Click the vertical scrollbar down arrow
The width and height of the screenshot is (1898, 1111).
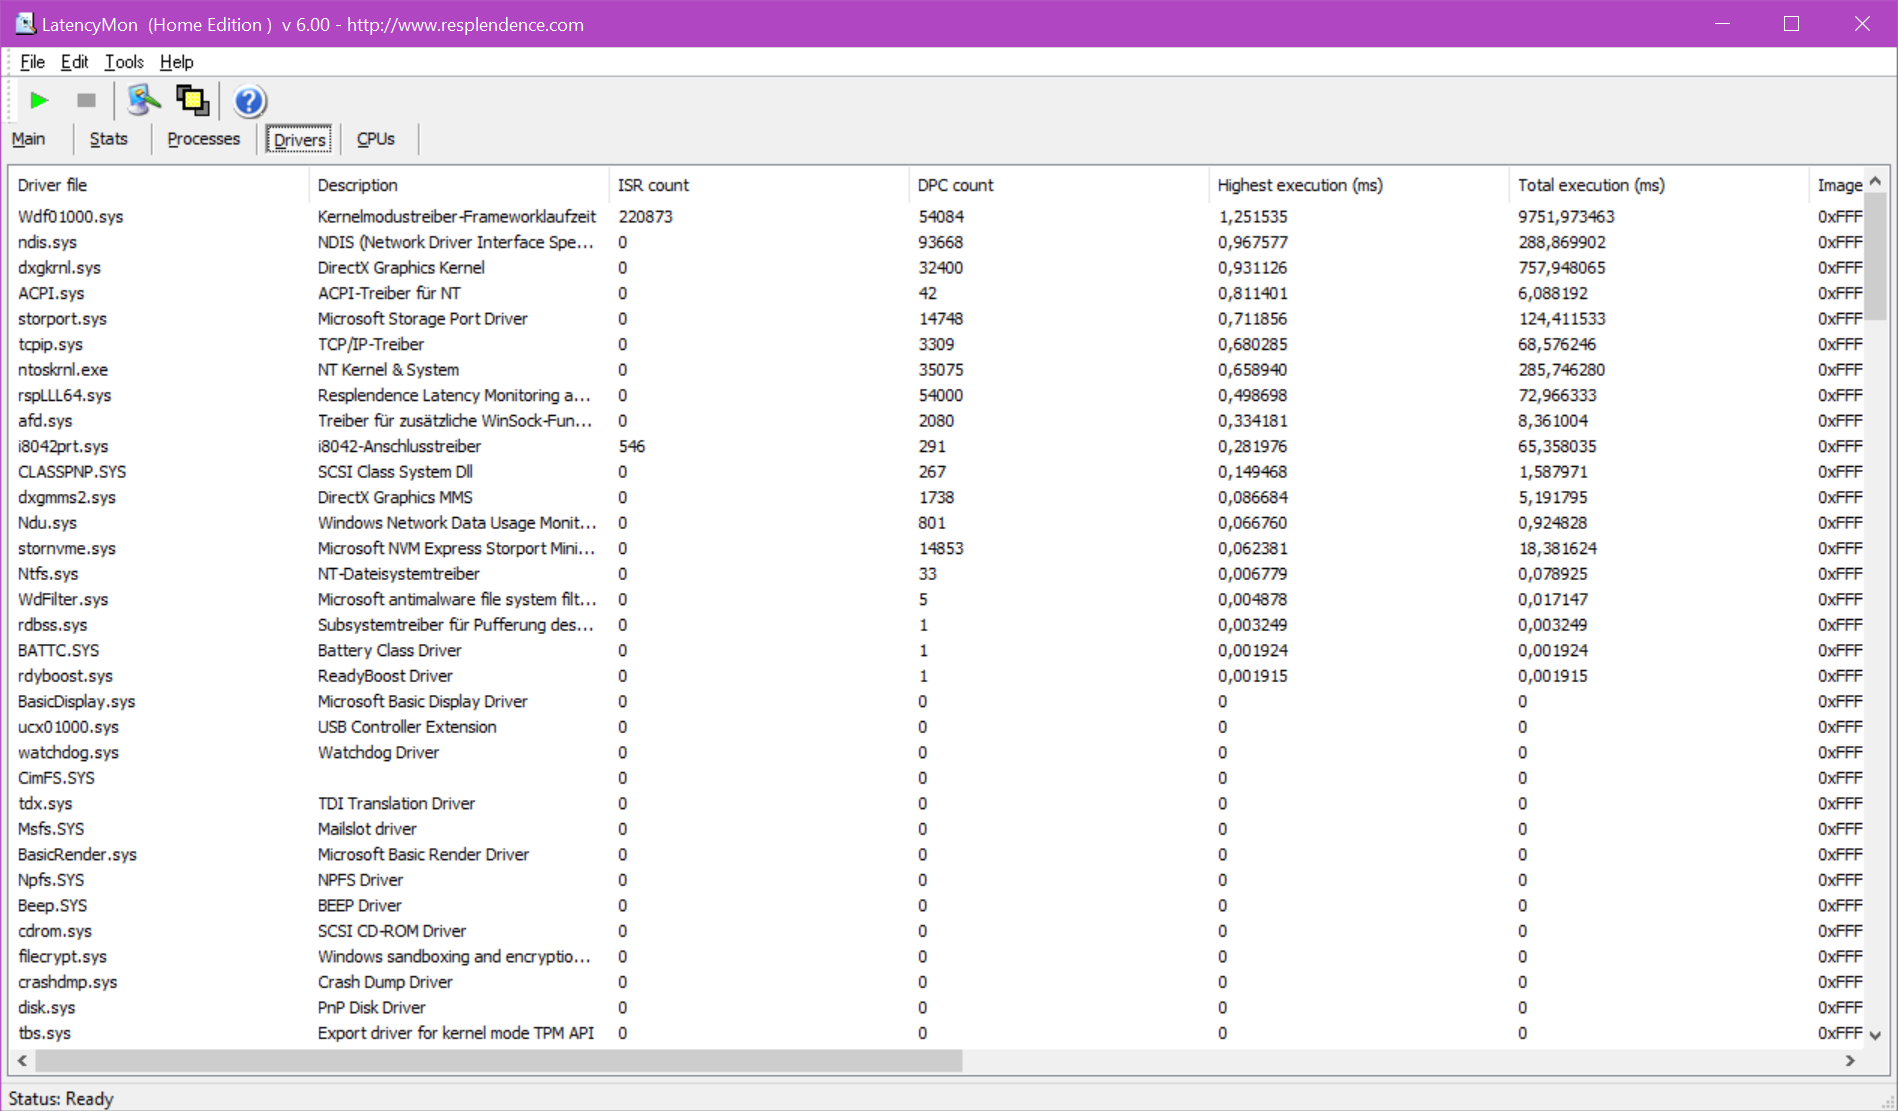(x=1876, y=1036)
